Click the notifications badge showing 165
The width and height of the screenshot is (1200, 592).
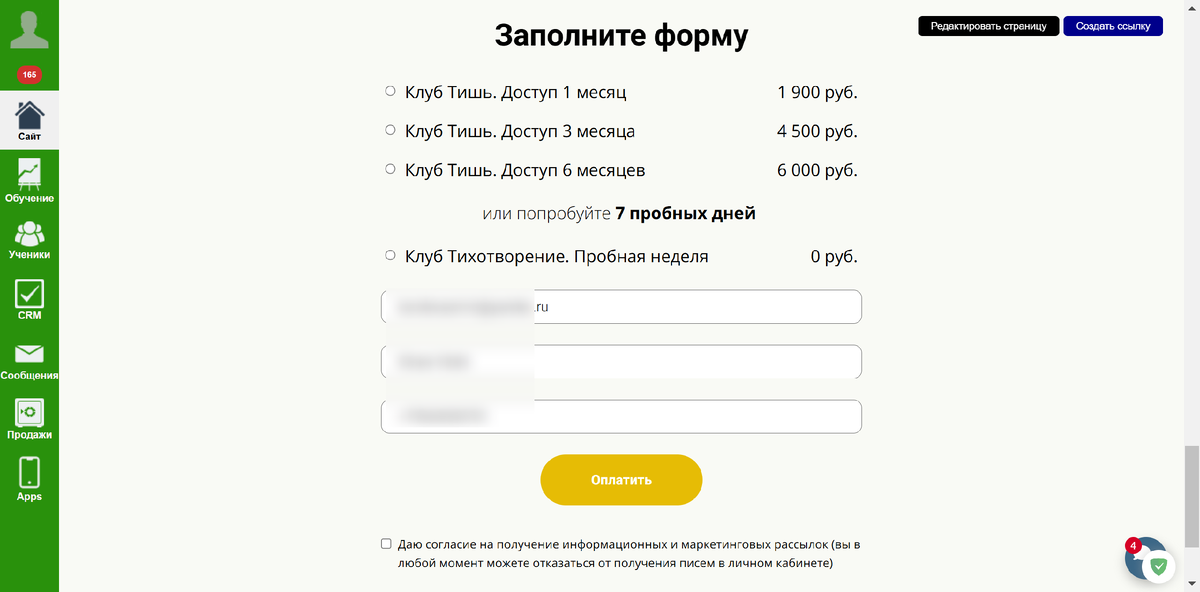[x=29, y=74]
